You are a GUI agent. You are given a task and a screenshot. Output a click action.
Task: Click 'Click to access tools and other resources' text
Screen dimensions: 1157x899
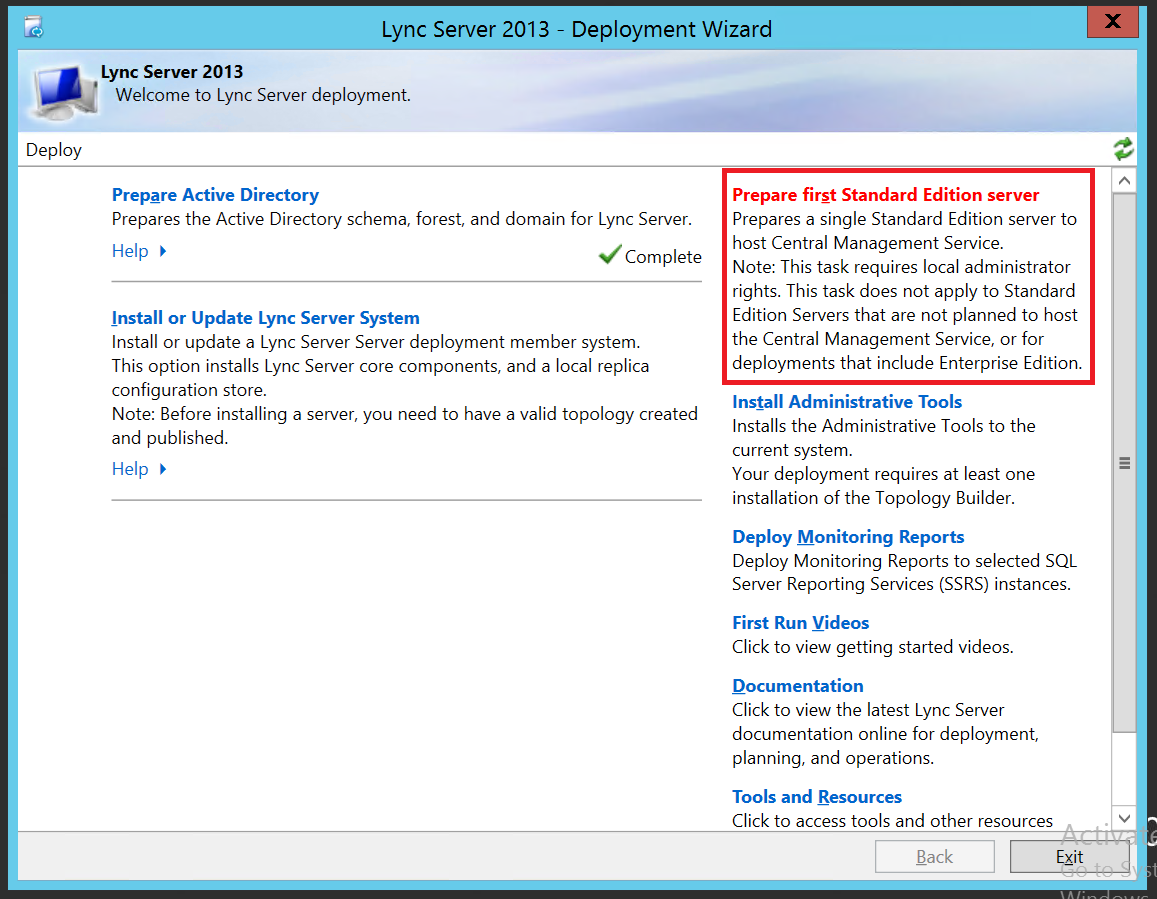892,821
